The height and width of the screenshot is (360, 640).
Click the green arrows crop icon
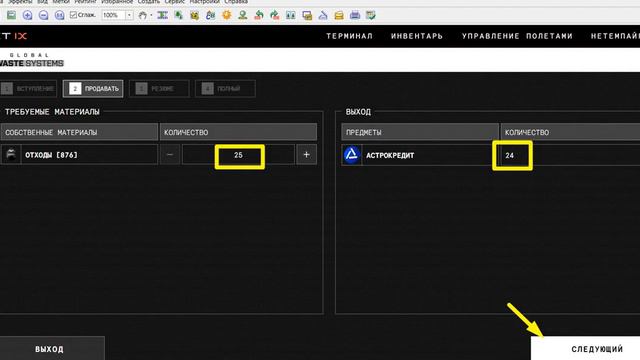[179, 16]
